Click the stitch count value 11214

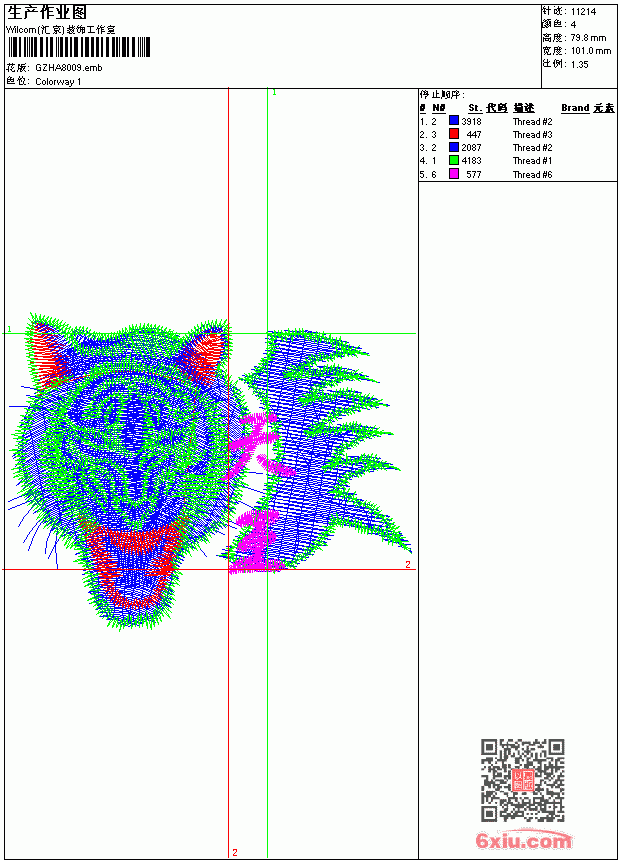pyautogui.click(x=583, y=12)
